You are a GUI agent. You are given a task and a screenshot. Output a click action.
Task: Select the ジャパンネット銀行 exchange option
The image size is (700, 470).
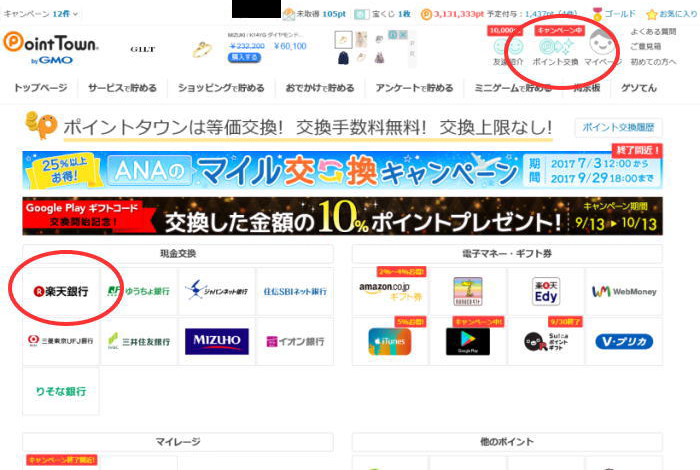tap(217, 291)
